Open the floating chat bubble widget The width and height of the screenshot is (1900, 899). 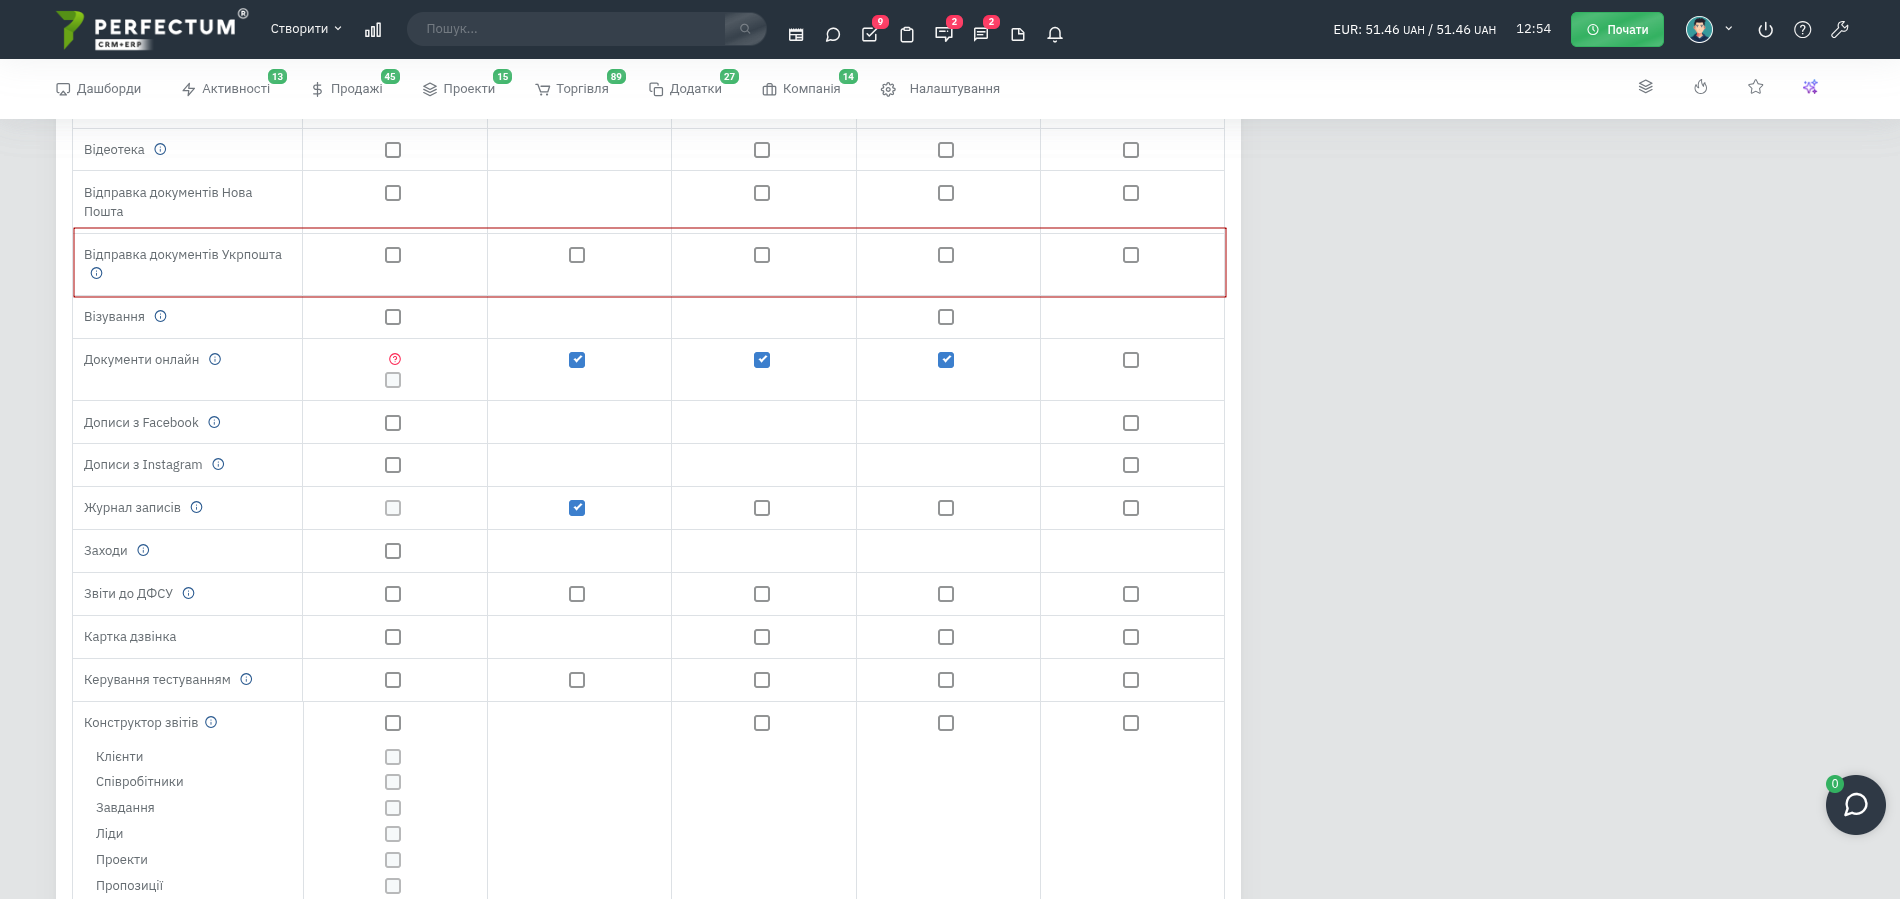(1856, 805)
